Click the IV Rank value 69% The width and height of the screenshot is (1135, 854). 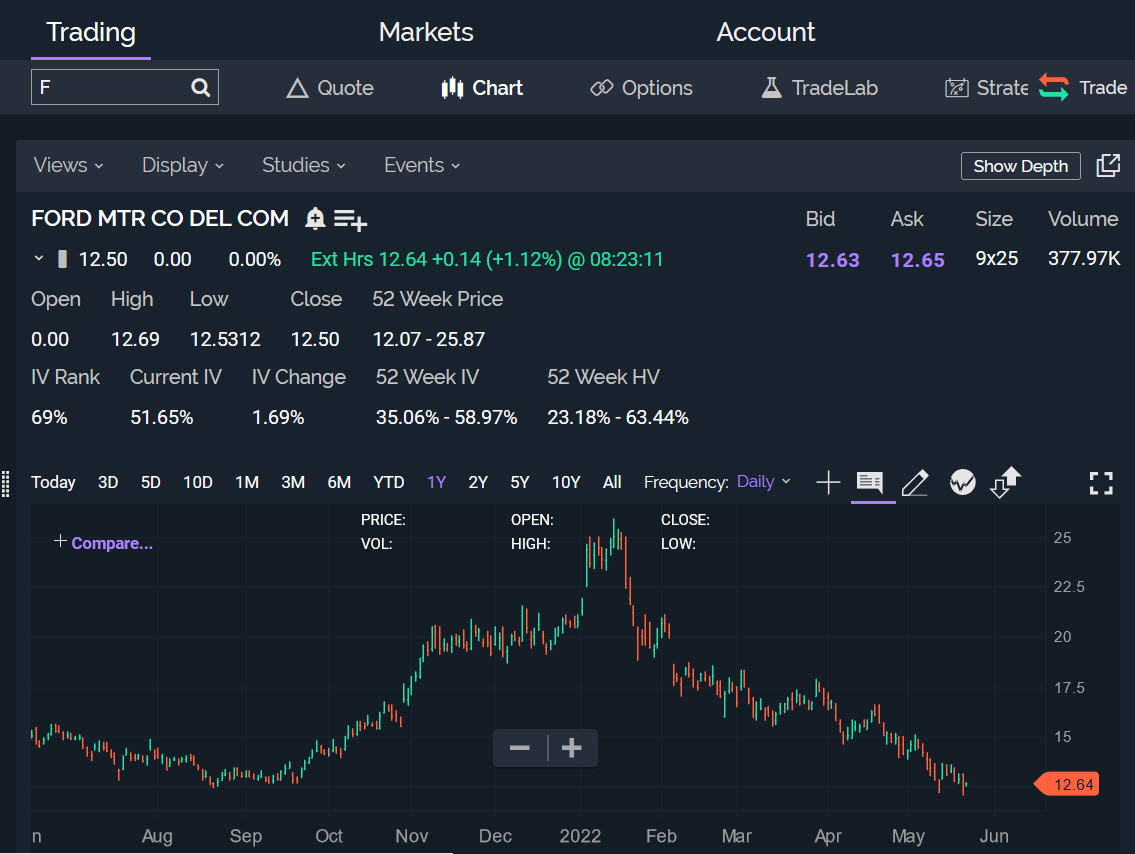click(49, 418)
